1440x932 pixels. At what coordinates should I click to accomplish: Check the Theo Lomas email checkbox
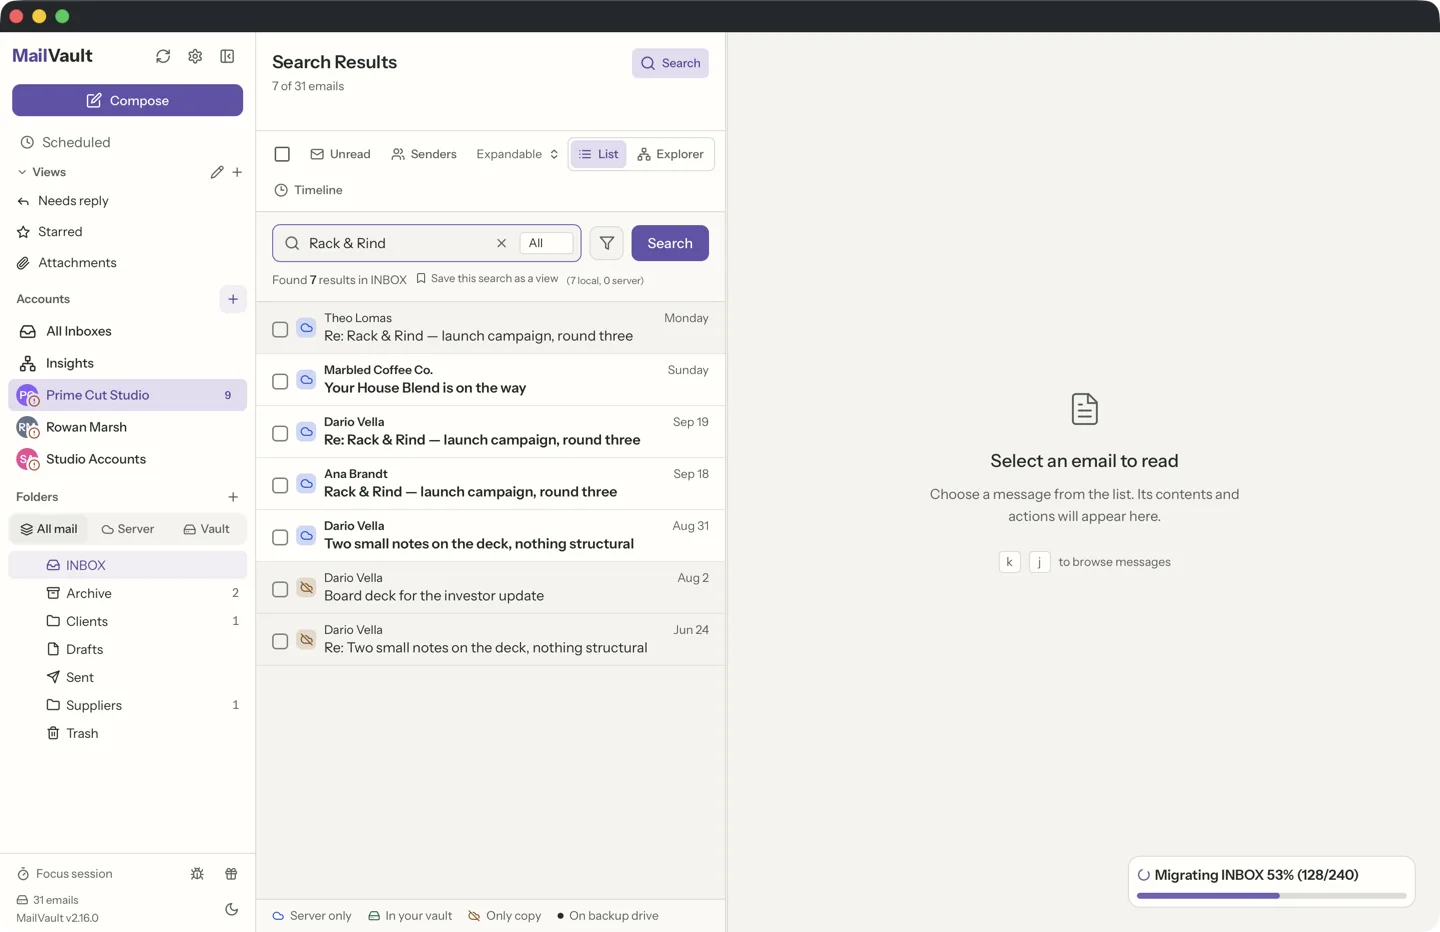pos(280,329)
